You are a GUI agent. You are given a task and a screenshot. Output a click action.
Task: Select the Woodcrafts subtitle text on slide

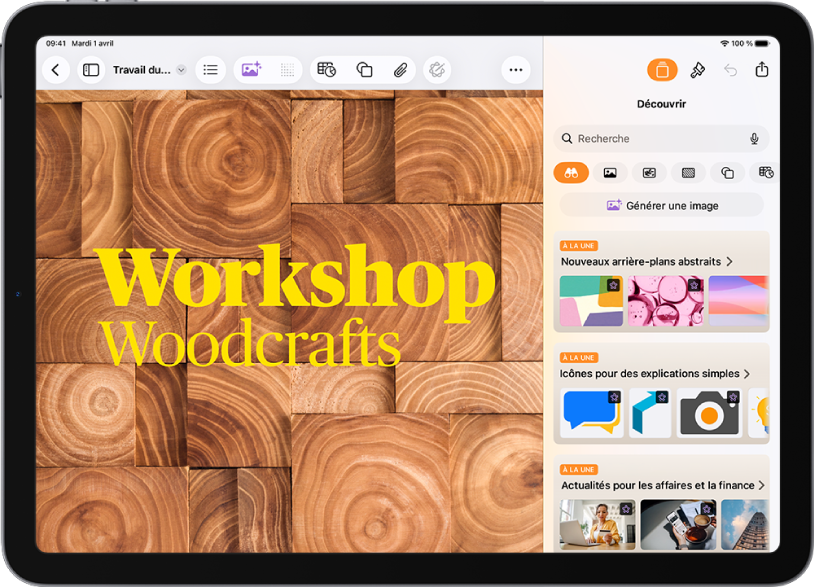(x=251, y=343)
